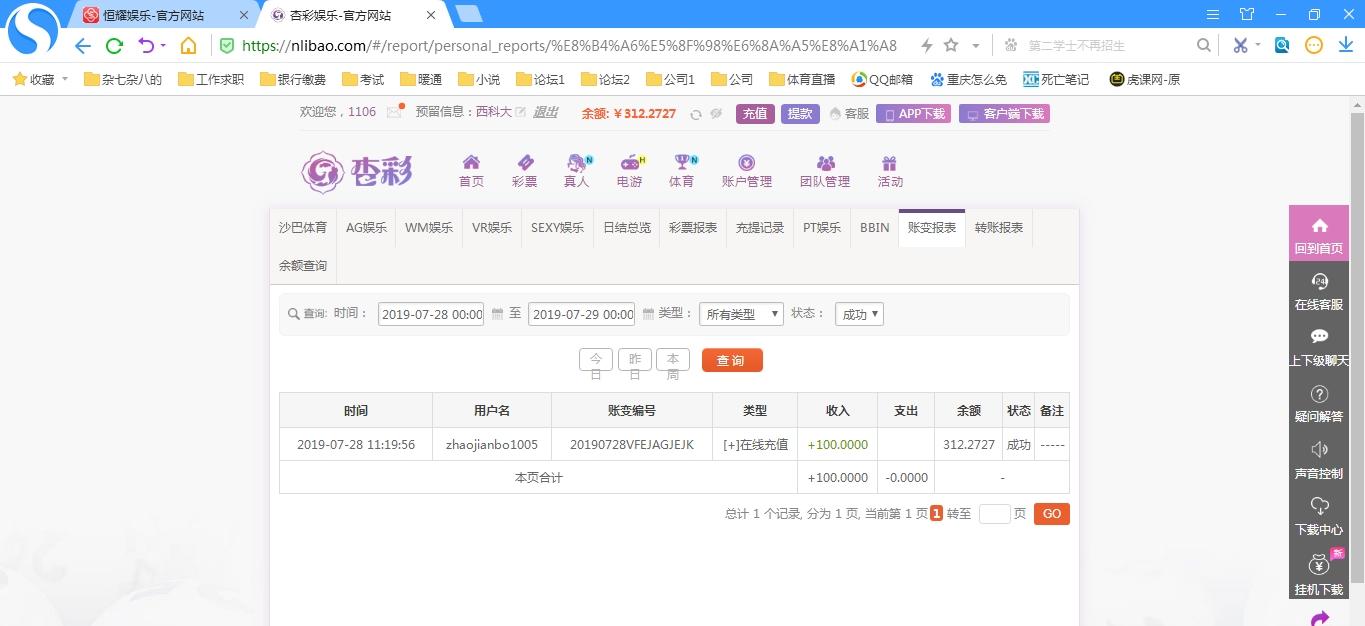Click the refresh balance icon beside 余额
This screenshot has height=626, width=1365.
[x=696, y=114]
